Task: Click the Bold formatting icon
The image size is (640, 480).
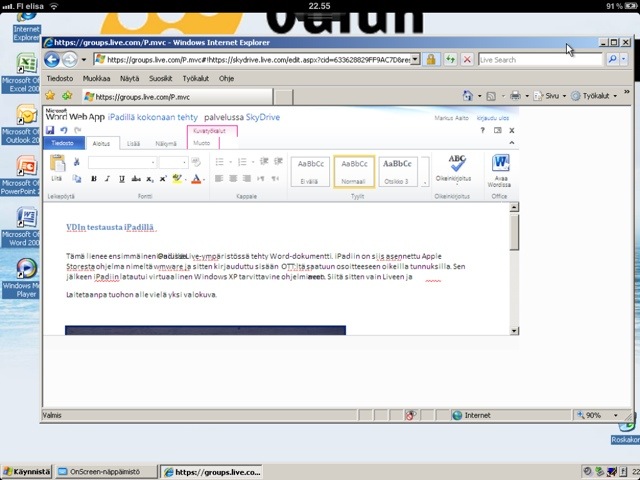Action: pyautogui.click(x=93, y=179)
